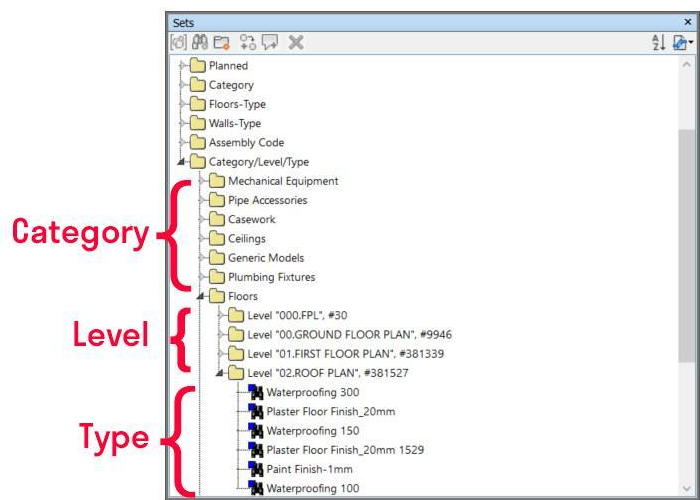The image size is (700, 500).
Task: Select the "Category" folder label
Action: 231,85
